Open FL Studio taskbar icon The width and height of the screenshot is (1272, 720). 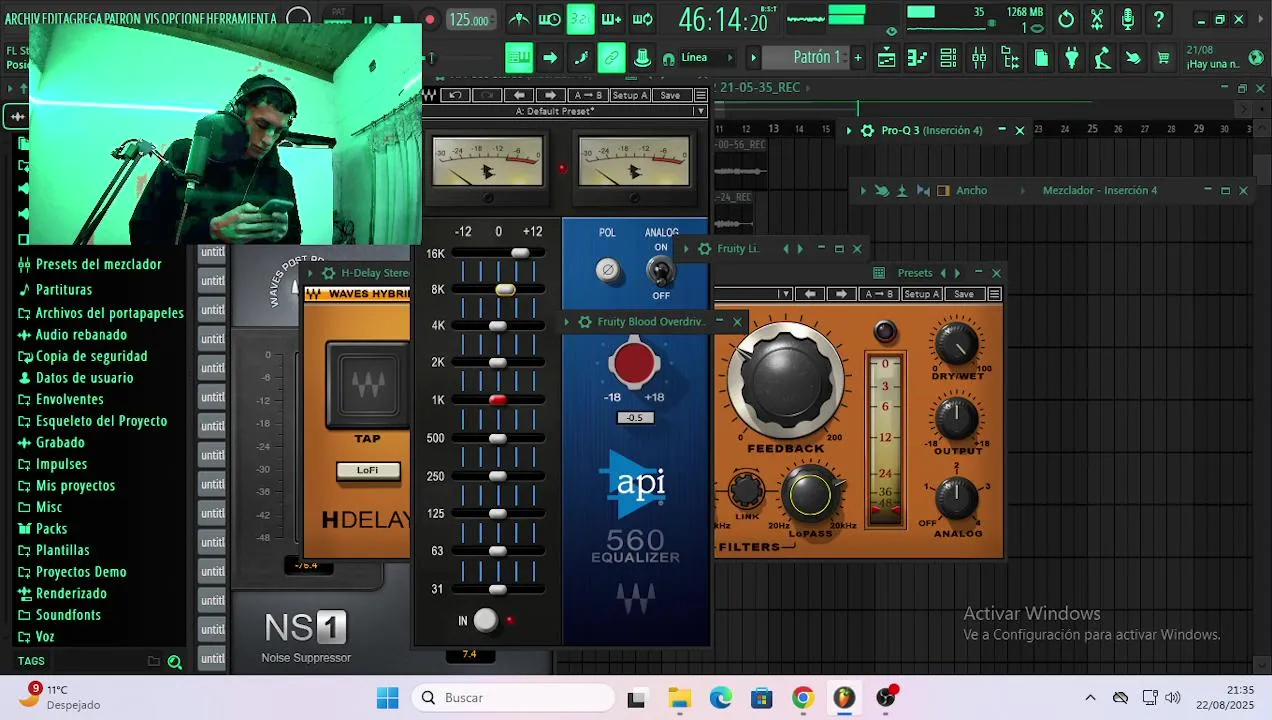tap(844, 698)
